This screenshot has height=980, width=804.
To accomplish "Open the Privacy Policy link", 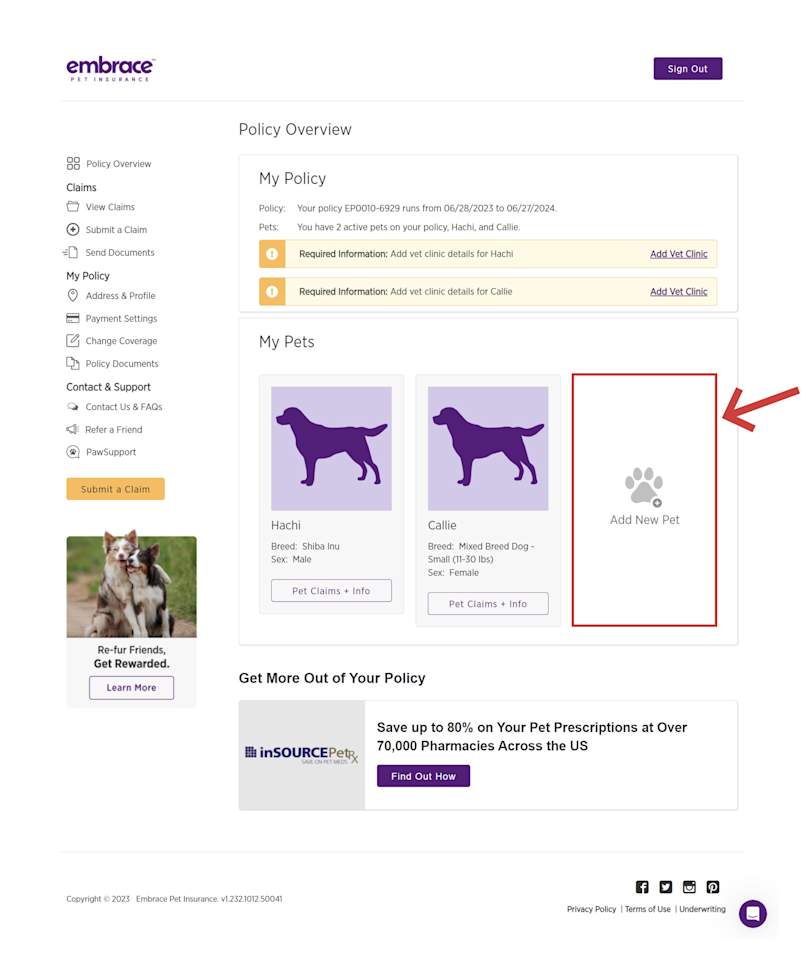I will pos(591,909).
